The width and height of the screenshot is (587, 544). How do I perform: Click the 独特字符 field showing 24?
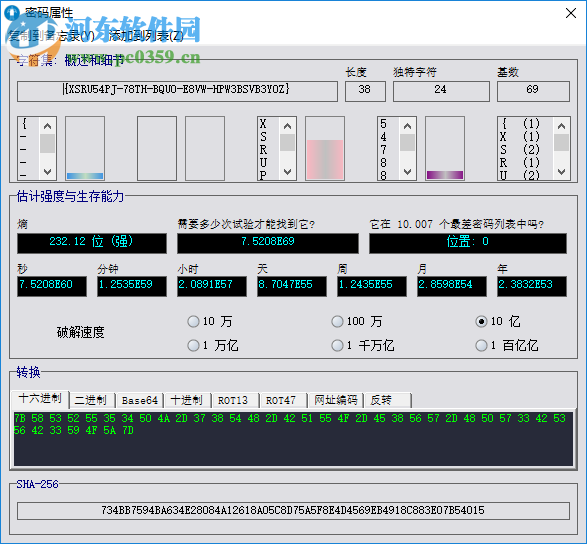[441, 91]
